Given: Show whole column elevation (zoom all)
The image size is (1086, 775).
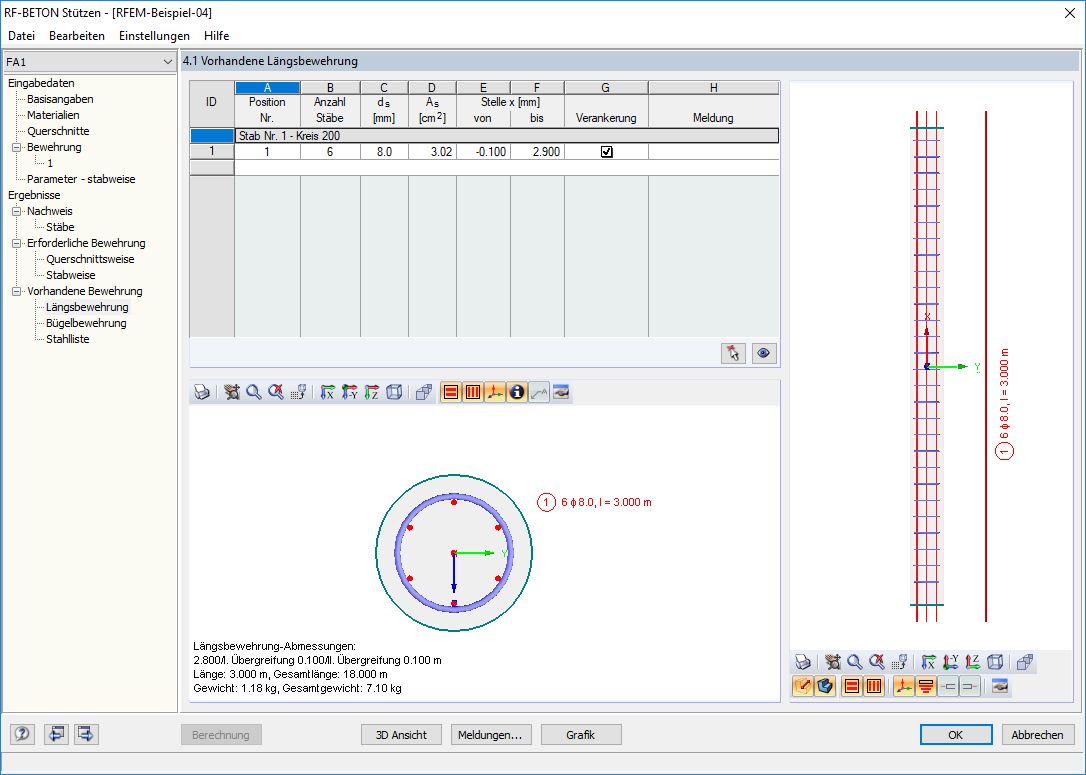Looking at the screenshot, I should [877, 662].
